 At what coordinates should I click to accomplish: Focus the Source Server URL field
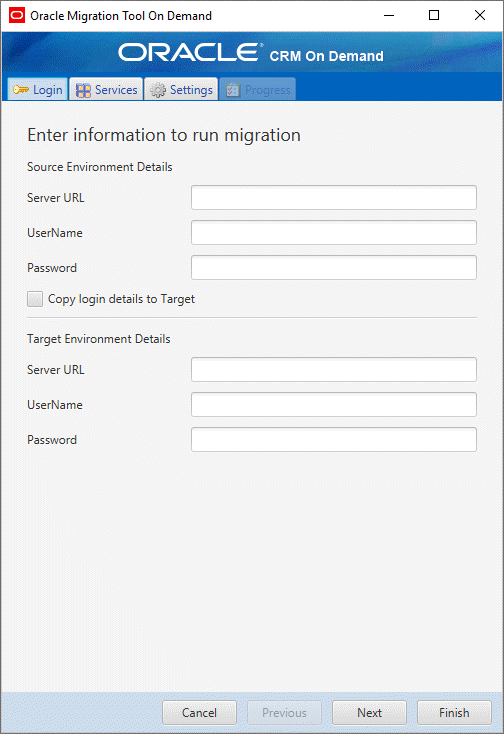pyautogui.click(x=334, y=198)
